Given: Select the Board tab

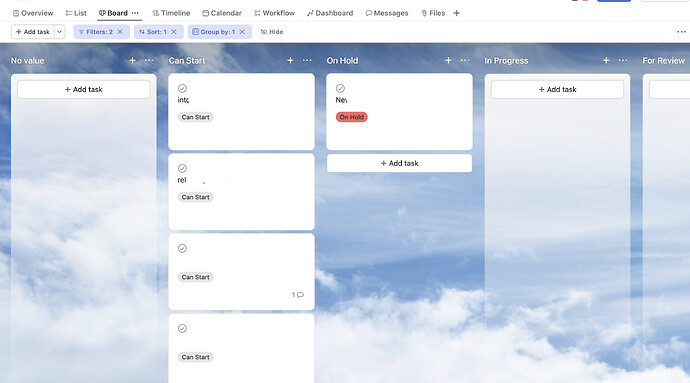Looking at the screenshot, I should tap(113, 13).
